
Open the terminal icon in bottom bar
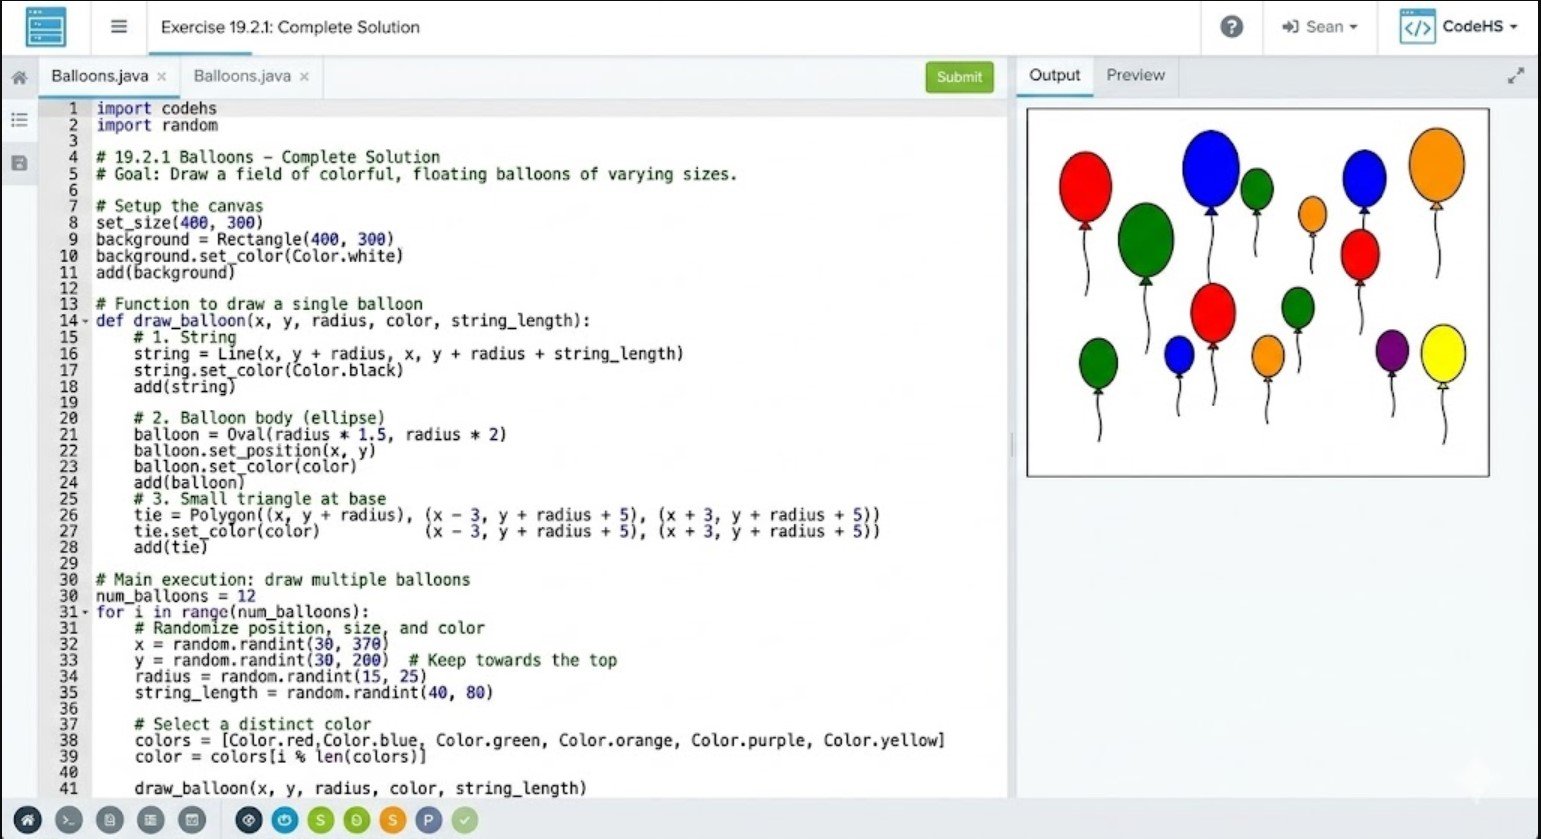point(68,820)
